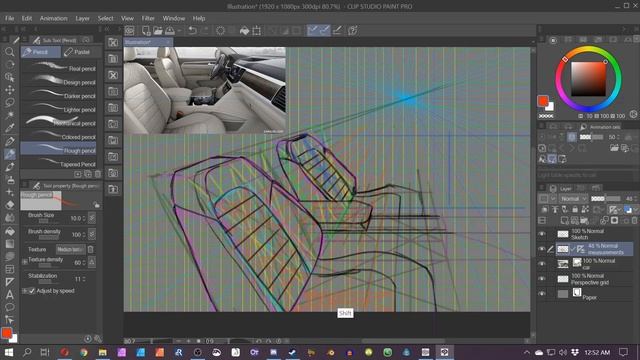
Task: Click the Fill icon in command bar
Action: [244, 31]
